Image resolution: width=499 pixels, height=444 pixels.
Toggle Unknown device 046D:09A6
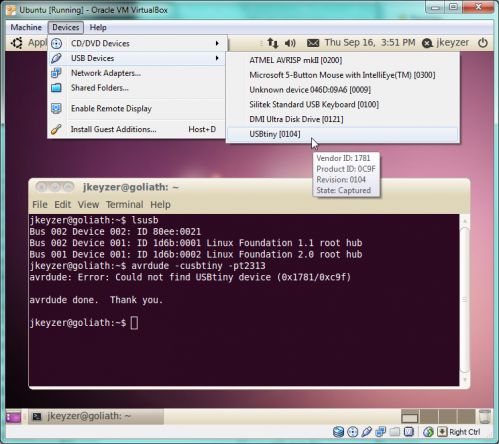[x=343, y=90]
